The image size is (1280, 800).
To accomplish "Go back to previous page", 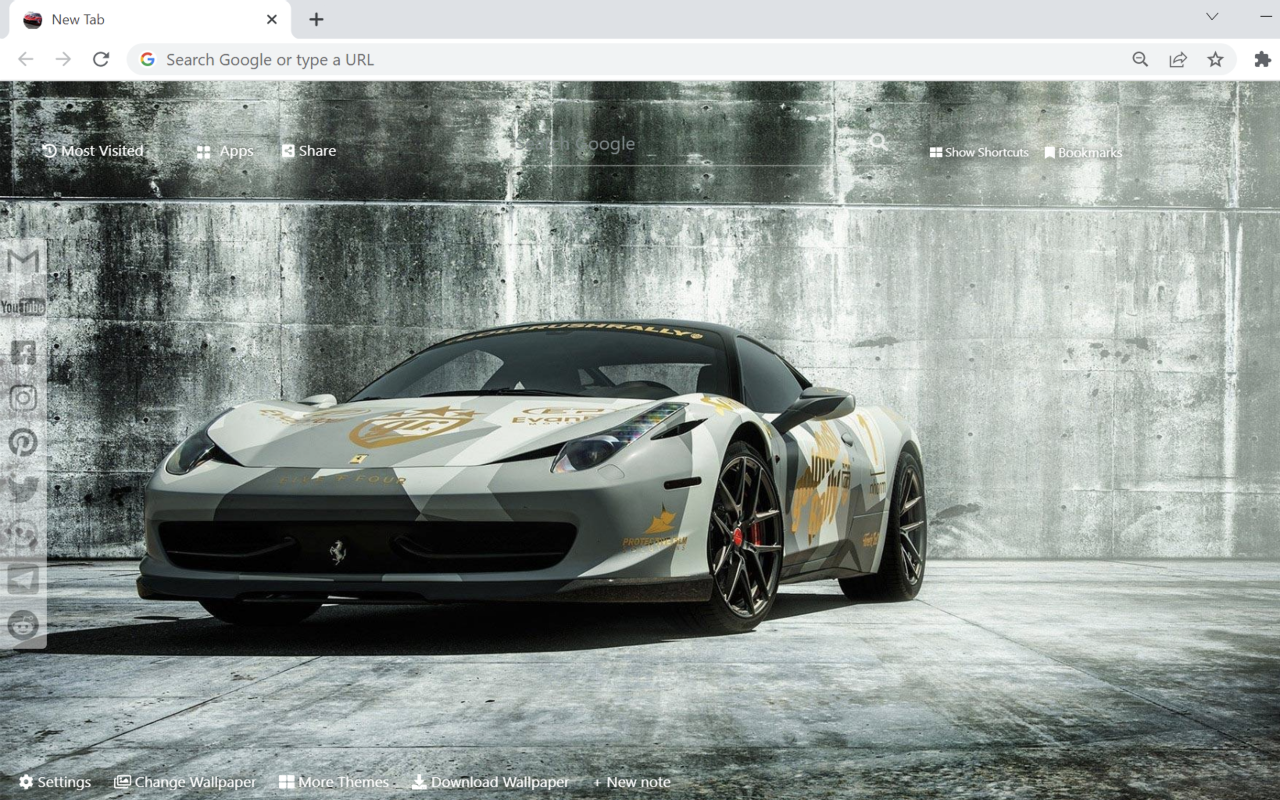I will (26, 59).
